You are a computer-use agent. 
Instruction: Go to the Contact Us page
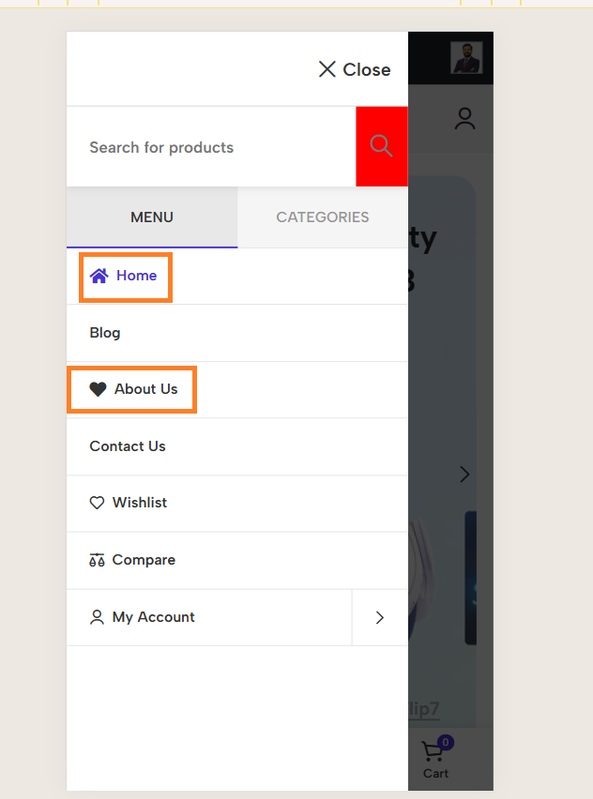127,446
